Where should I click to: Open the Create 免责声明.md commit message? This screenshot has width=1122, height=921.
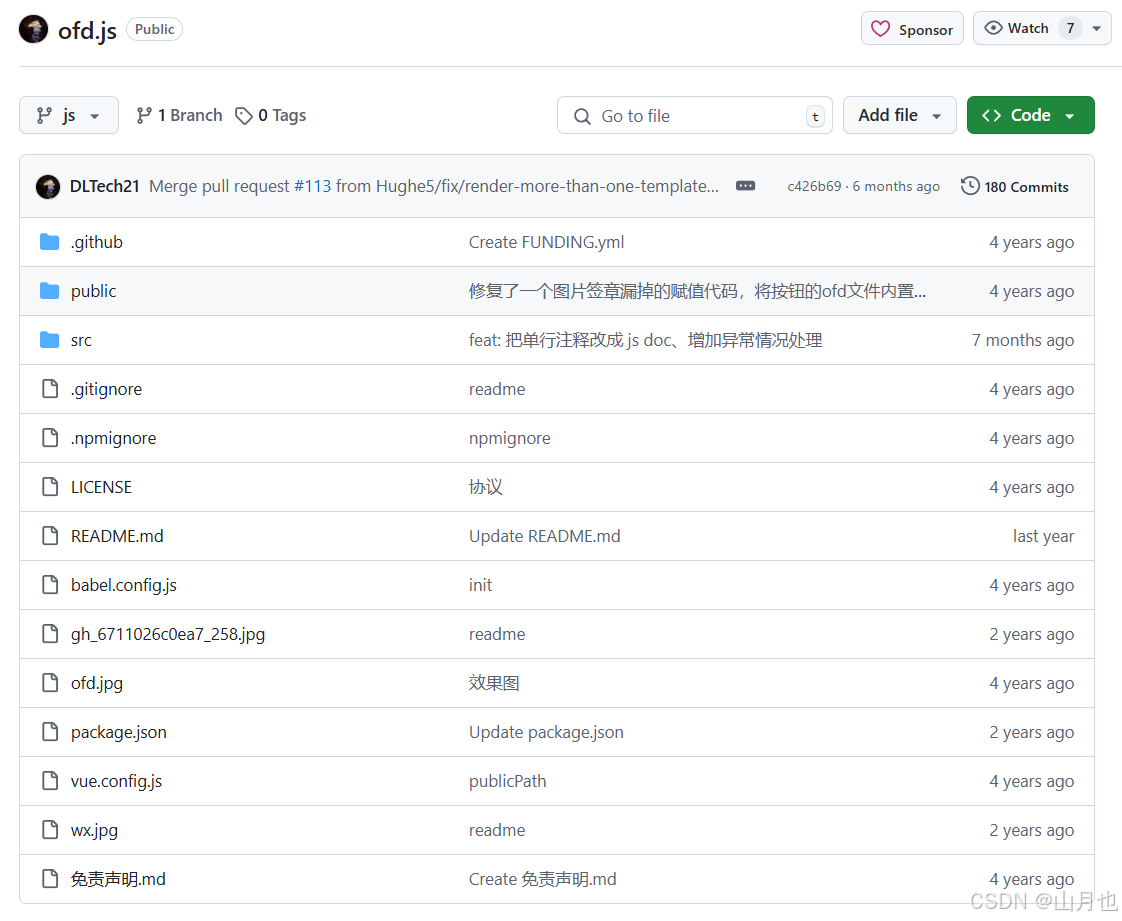(x=542, y=879)
